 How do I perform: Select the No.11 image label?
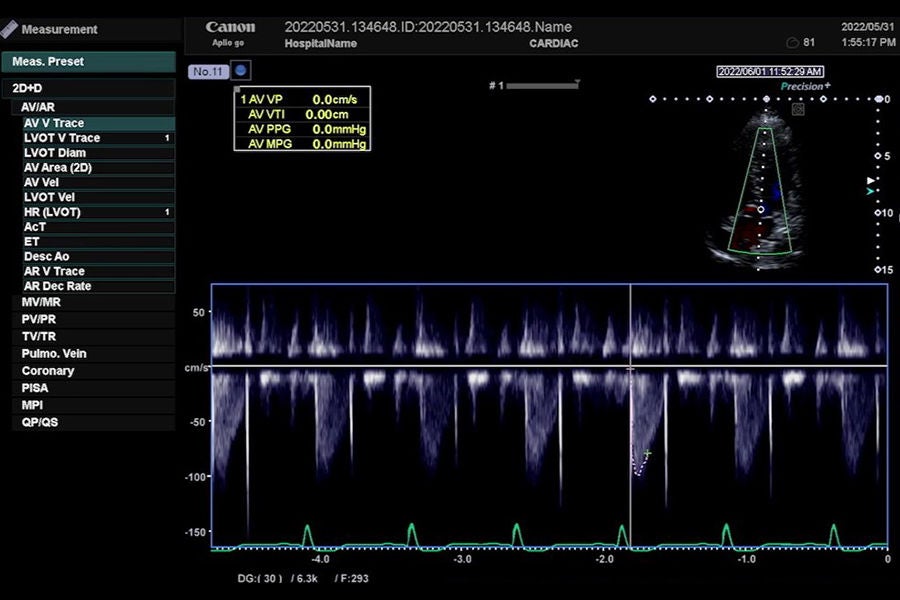(x=208, y=72)
